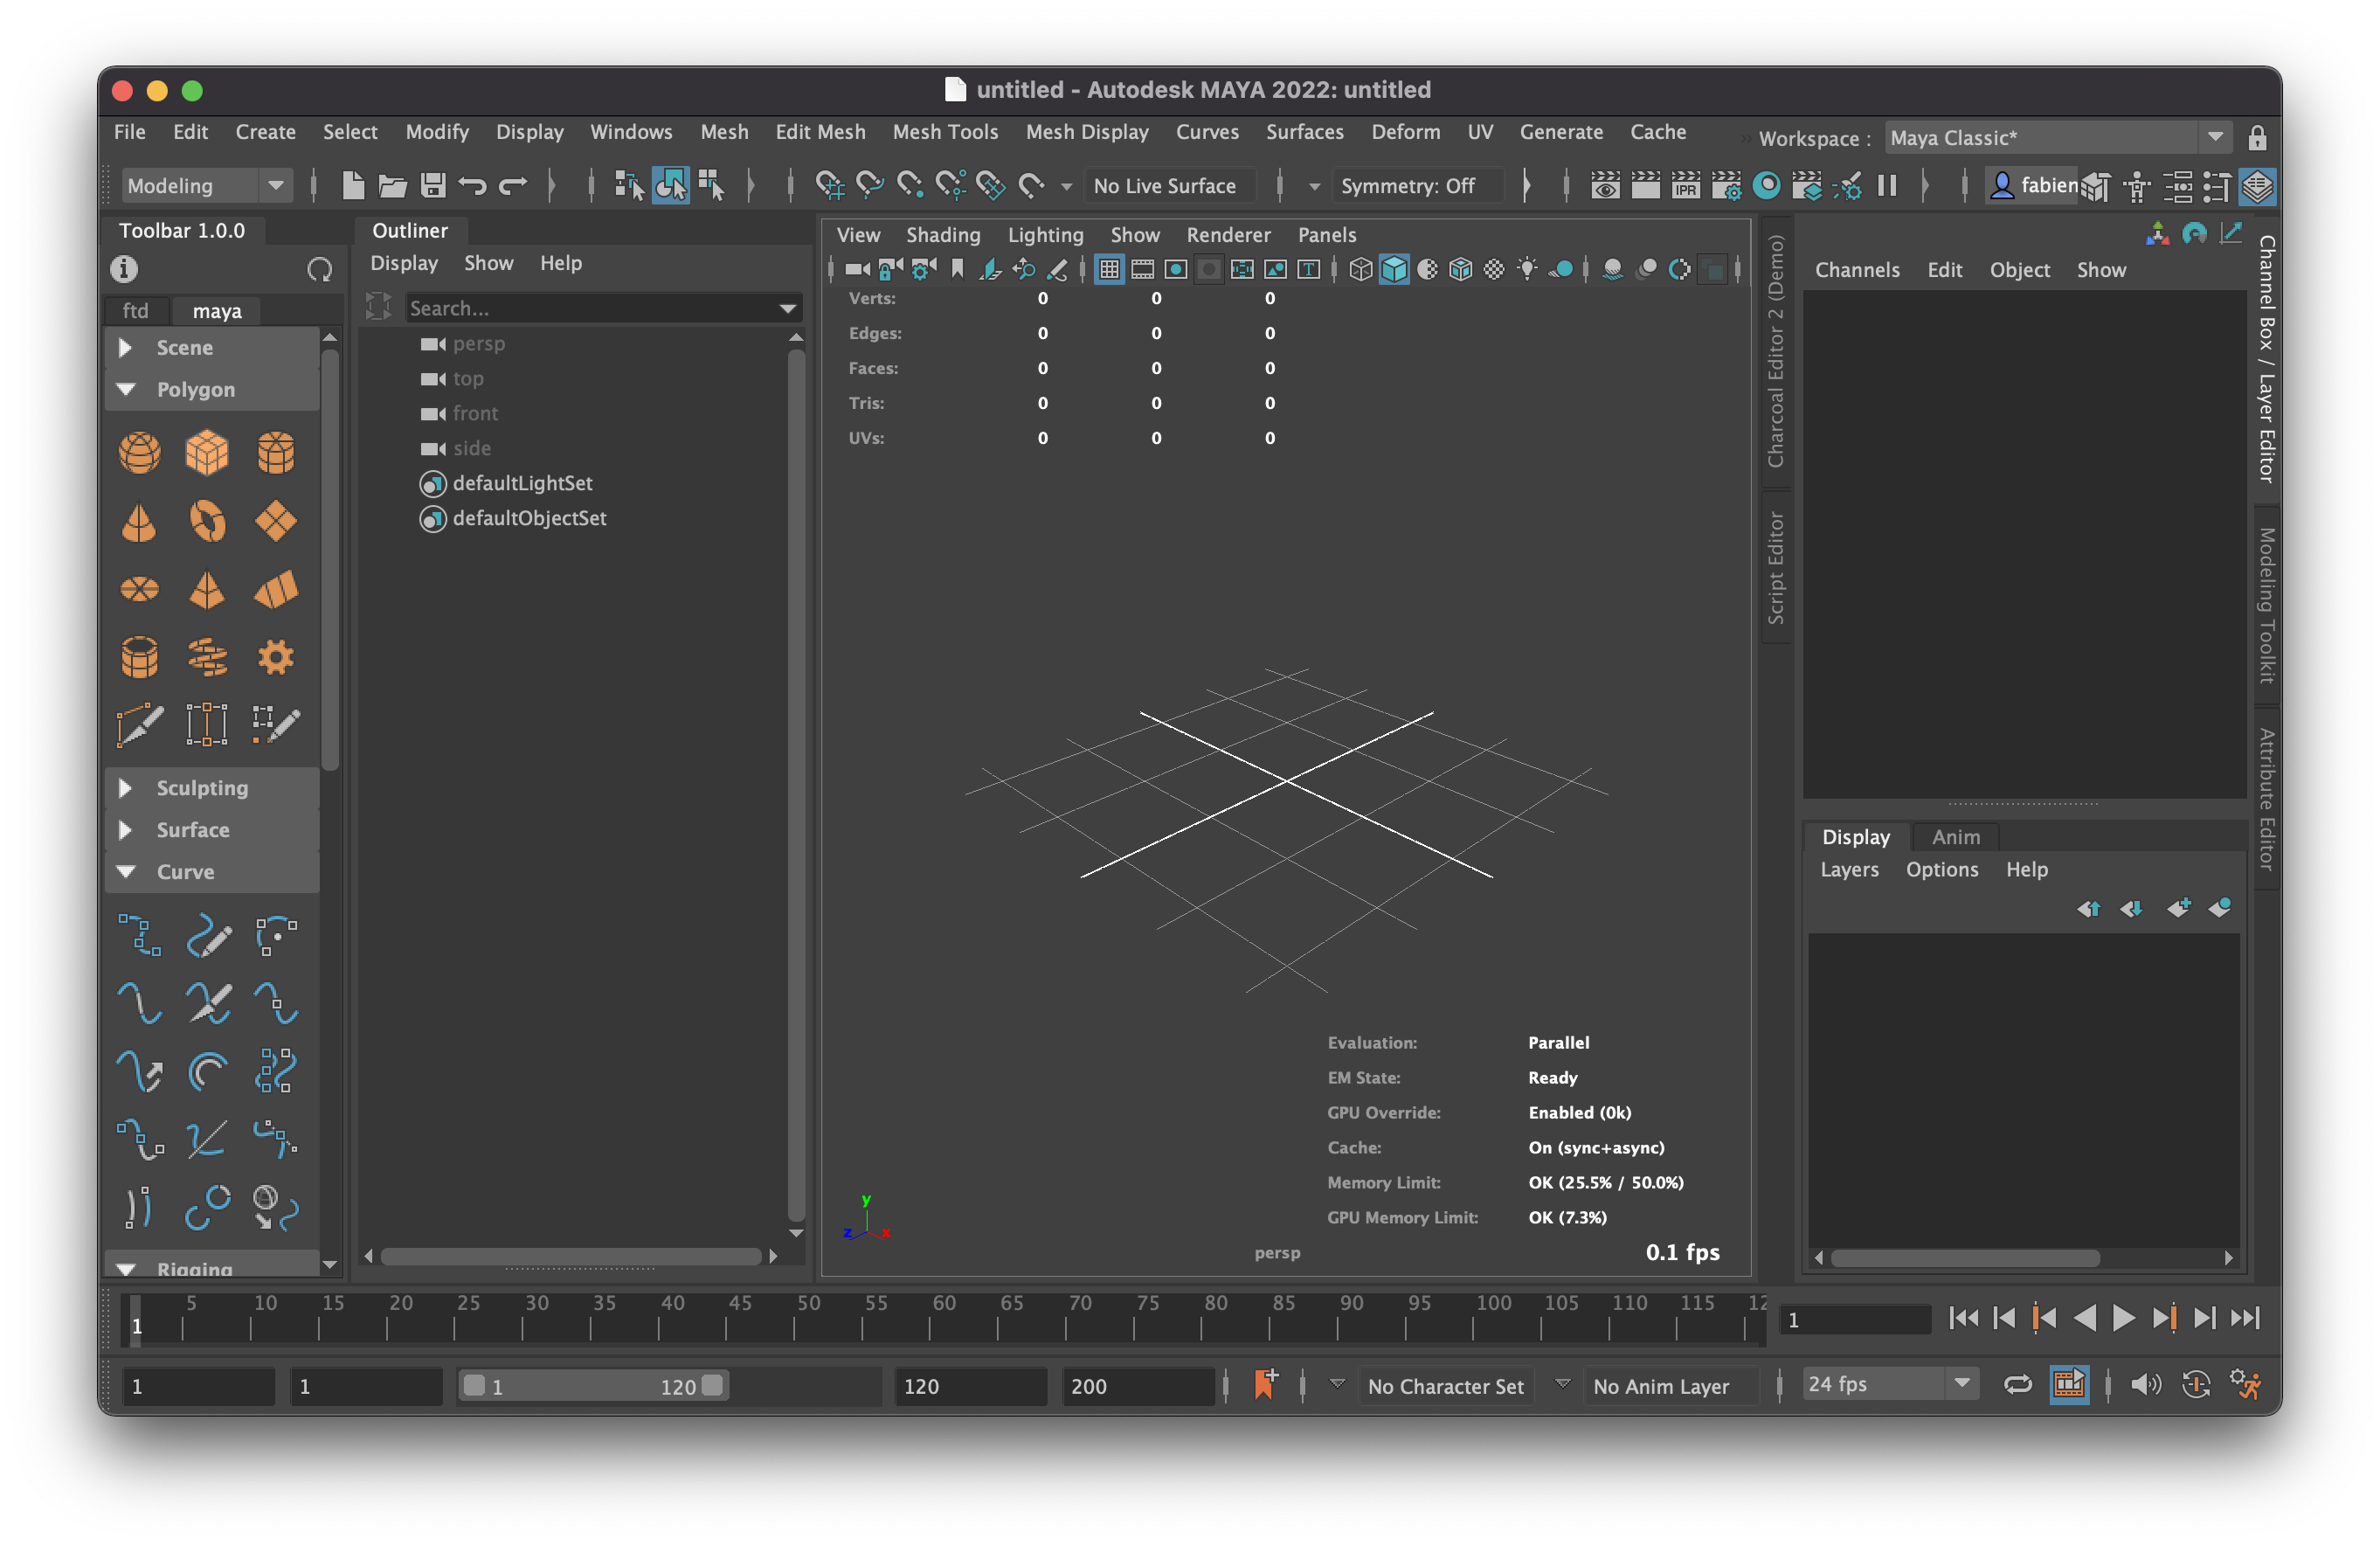The height and width of the screenshot is (1545, 2380).
Task: Click the No Anim Layer button
Action: (1670, 1386)
